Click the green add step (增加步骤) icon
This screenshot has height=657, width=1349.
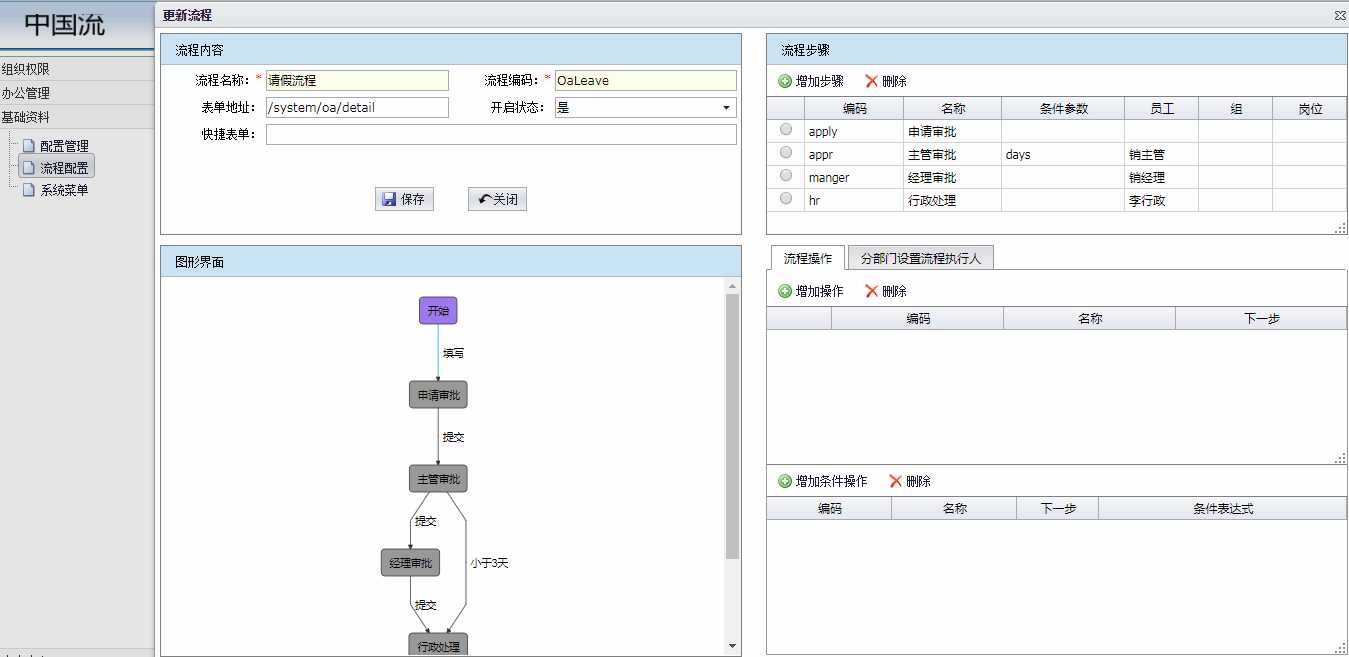785,81
